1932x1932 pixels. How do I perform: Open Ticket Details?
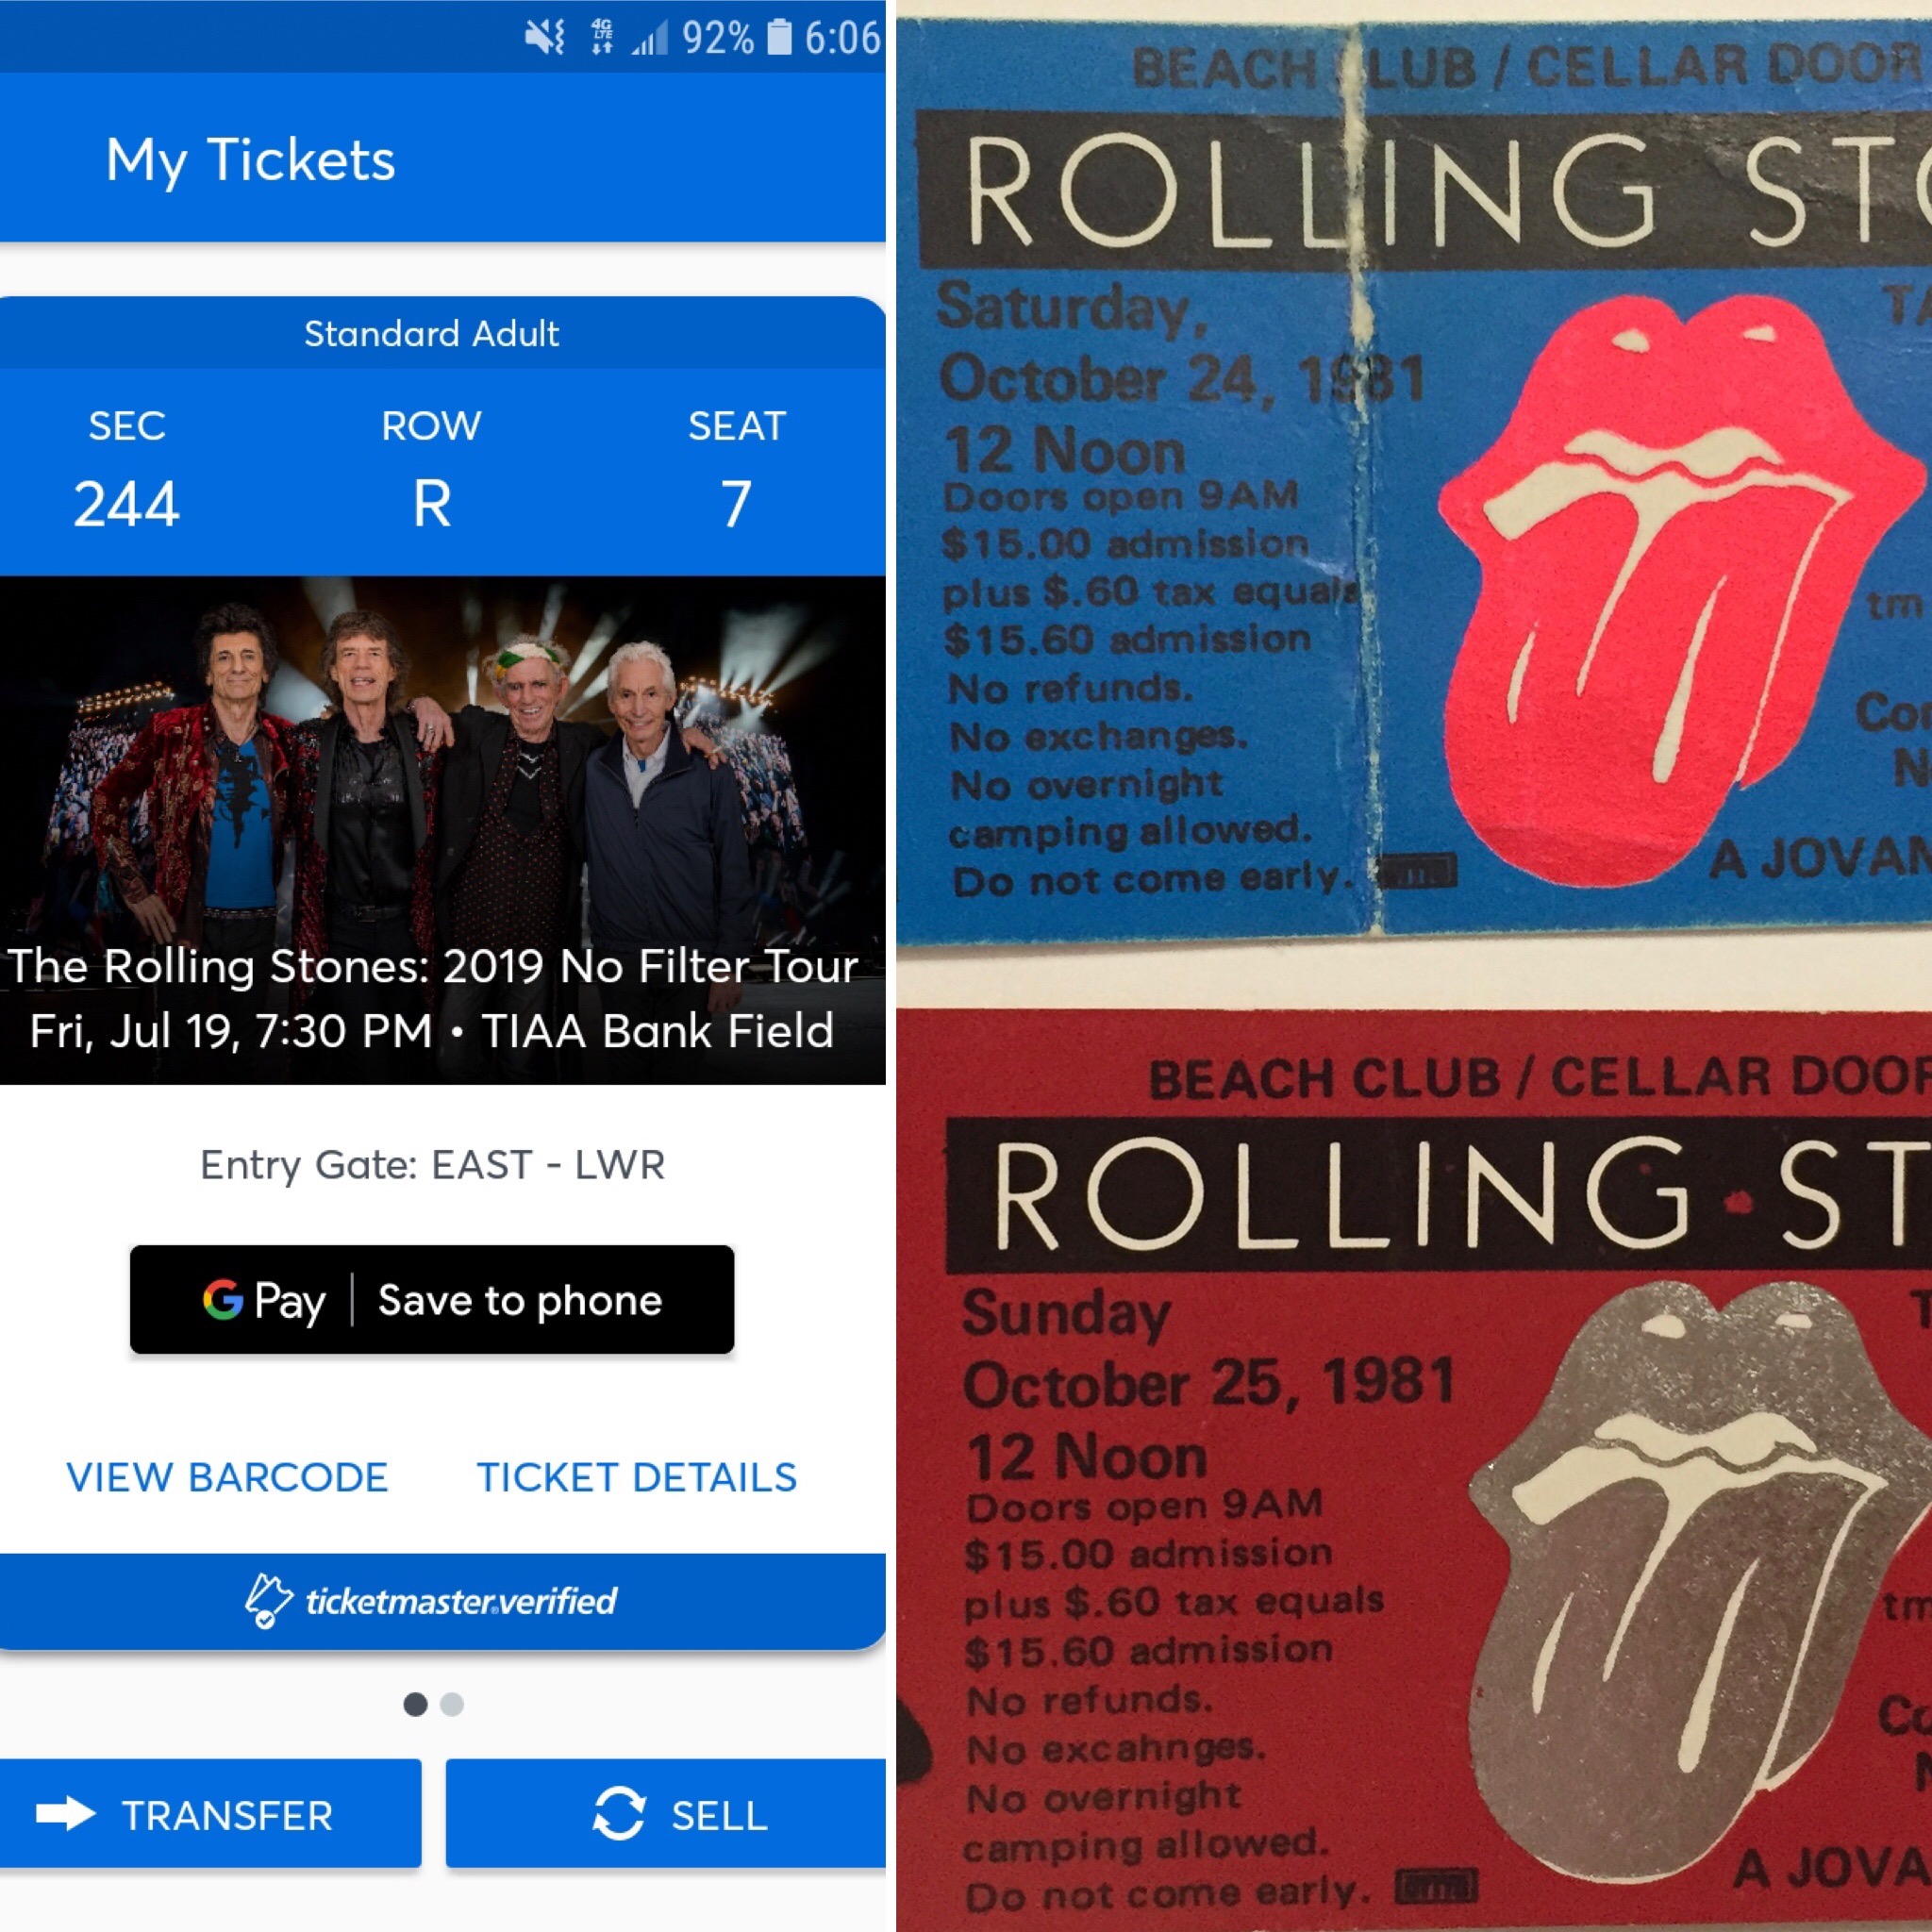coord(637,1477)
